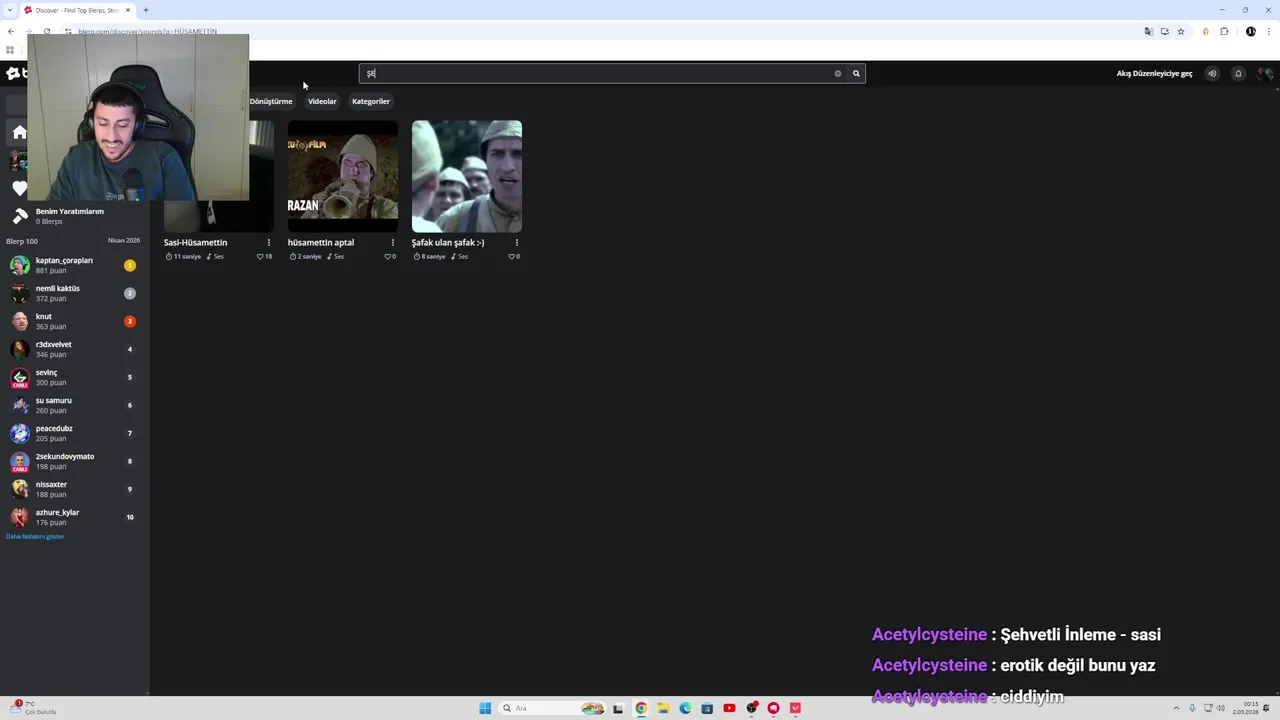The image size is (1280, 720).
Task: Open the Videolar filter tab
Action: [x=322, y=101]
